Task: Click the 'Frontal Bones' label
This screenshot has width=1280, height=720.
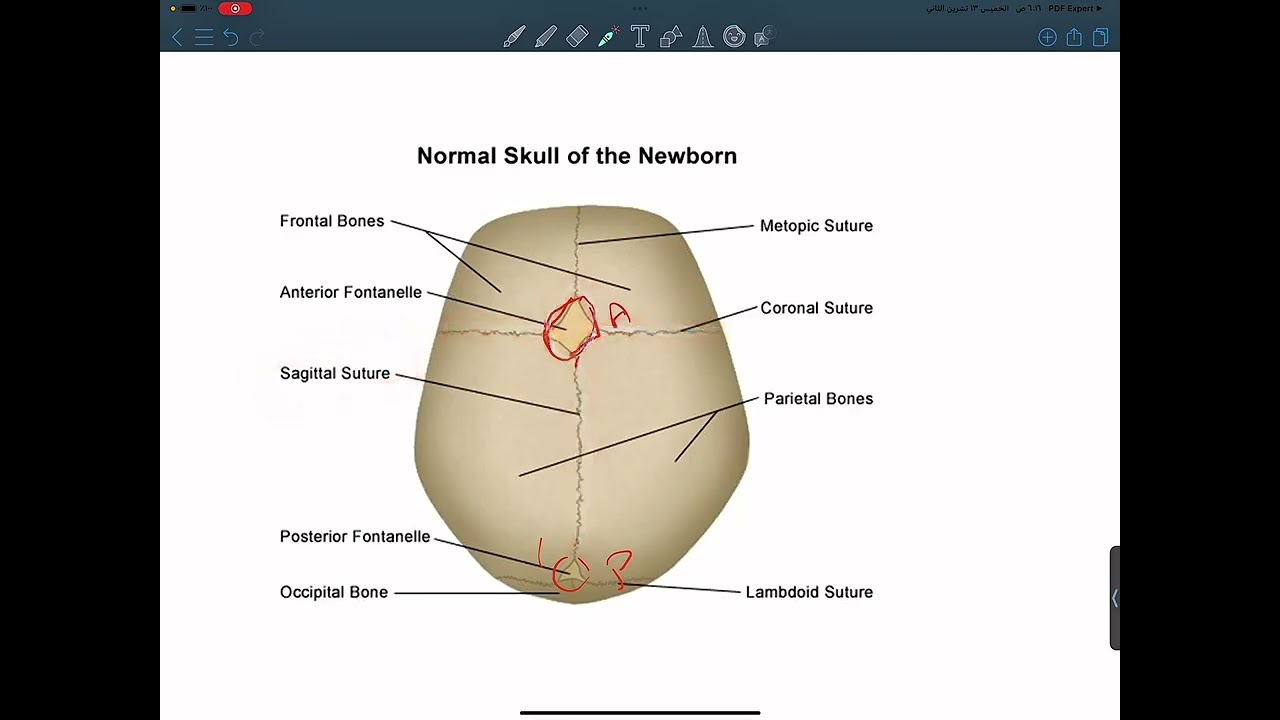Action: pyautogui.click(x=332, y=221)
